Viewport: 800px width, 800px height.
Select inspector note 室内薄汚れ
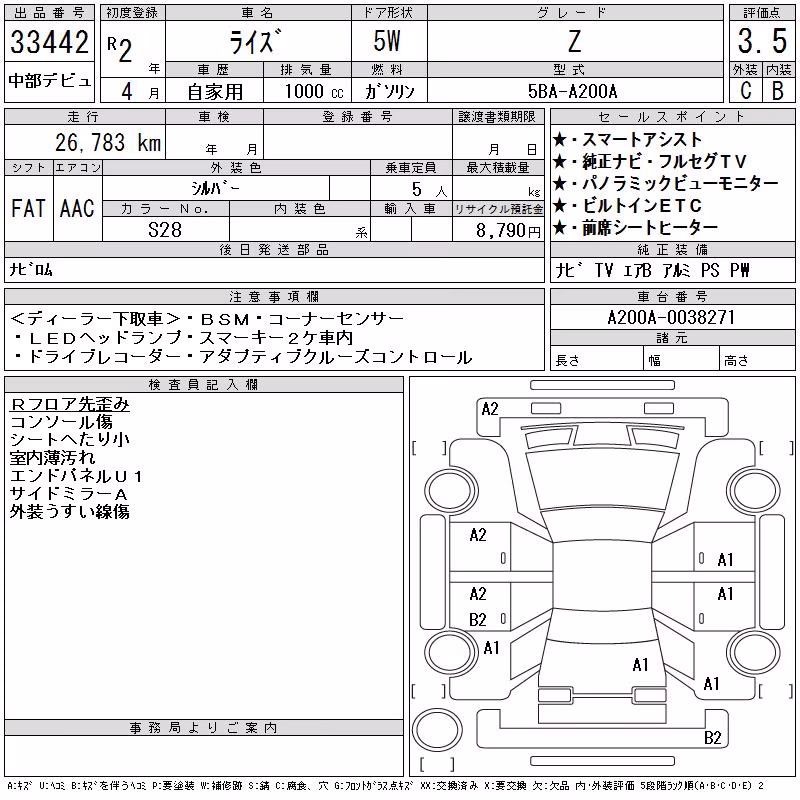[x=53, y=458]
